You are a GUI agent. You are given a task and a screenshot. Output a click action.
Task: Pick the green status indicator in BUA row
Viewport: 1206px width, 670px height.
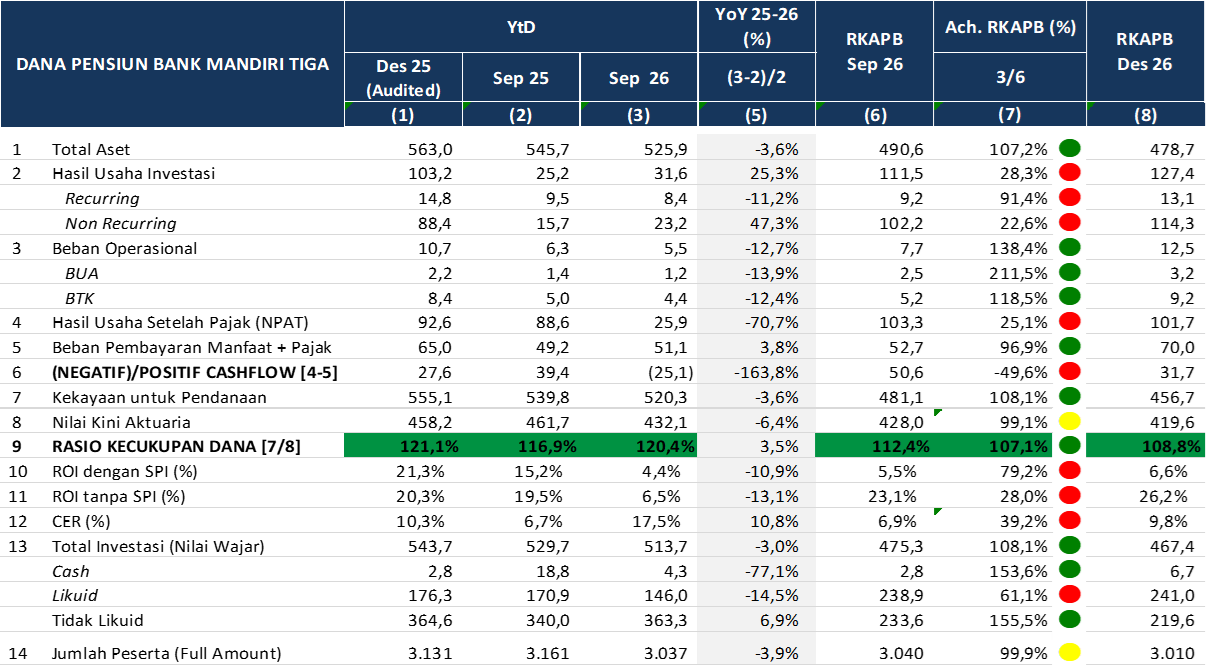pyautogui.click(x=1069, y=272)
